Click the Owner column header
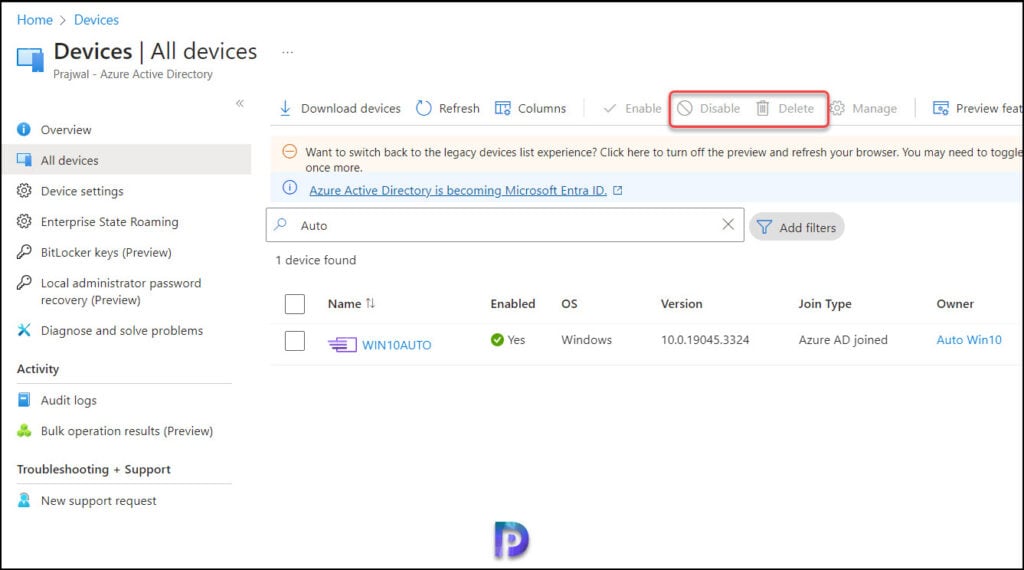This screenshot has height=570, width=1024. [955, 304]
